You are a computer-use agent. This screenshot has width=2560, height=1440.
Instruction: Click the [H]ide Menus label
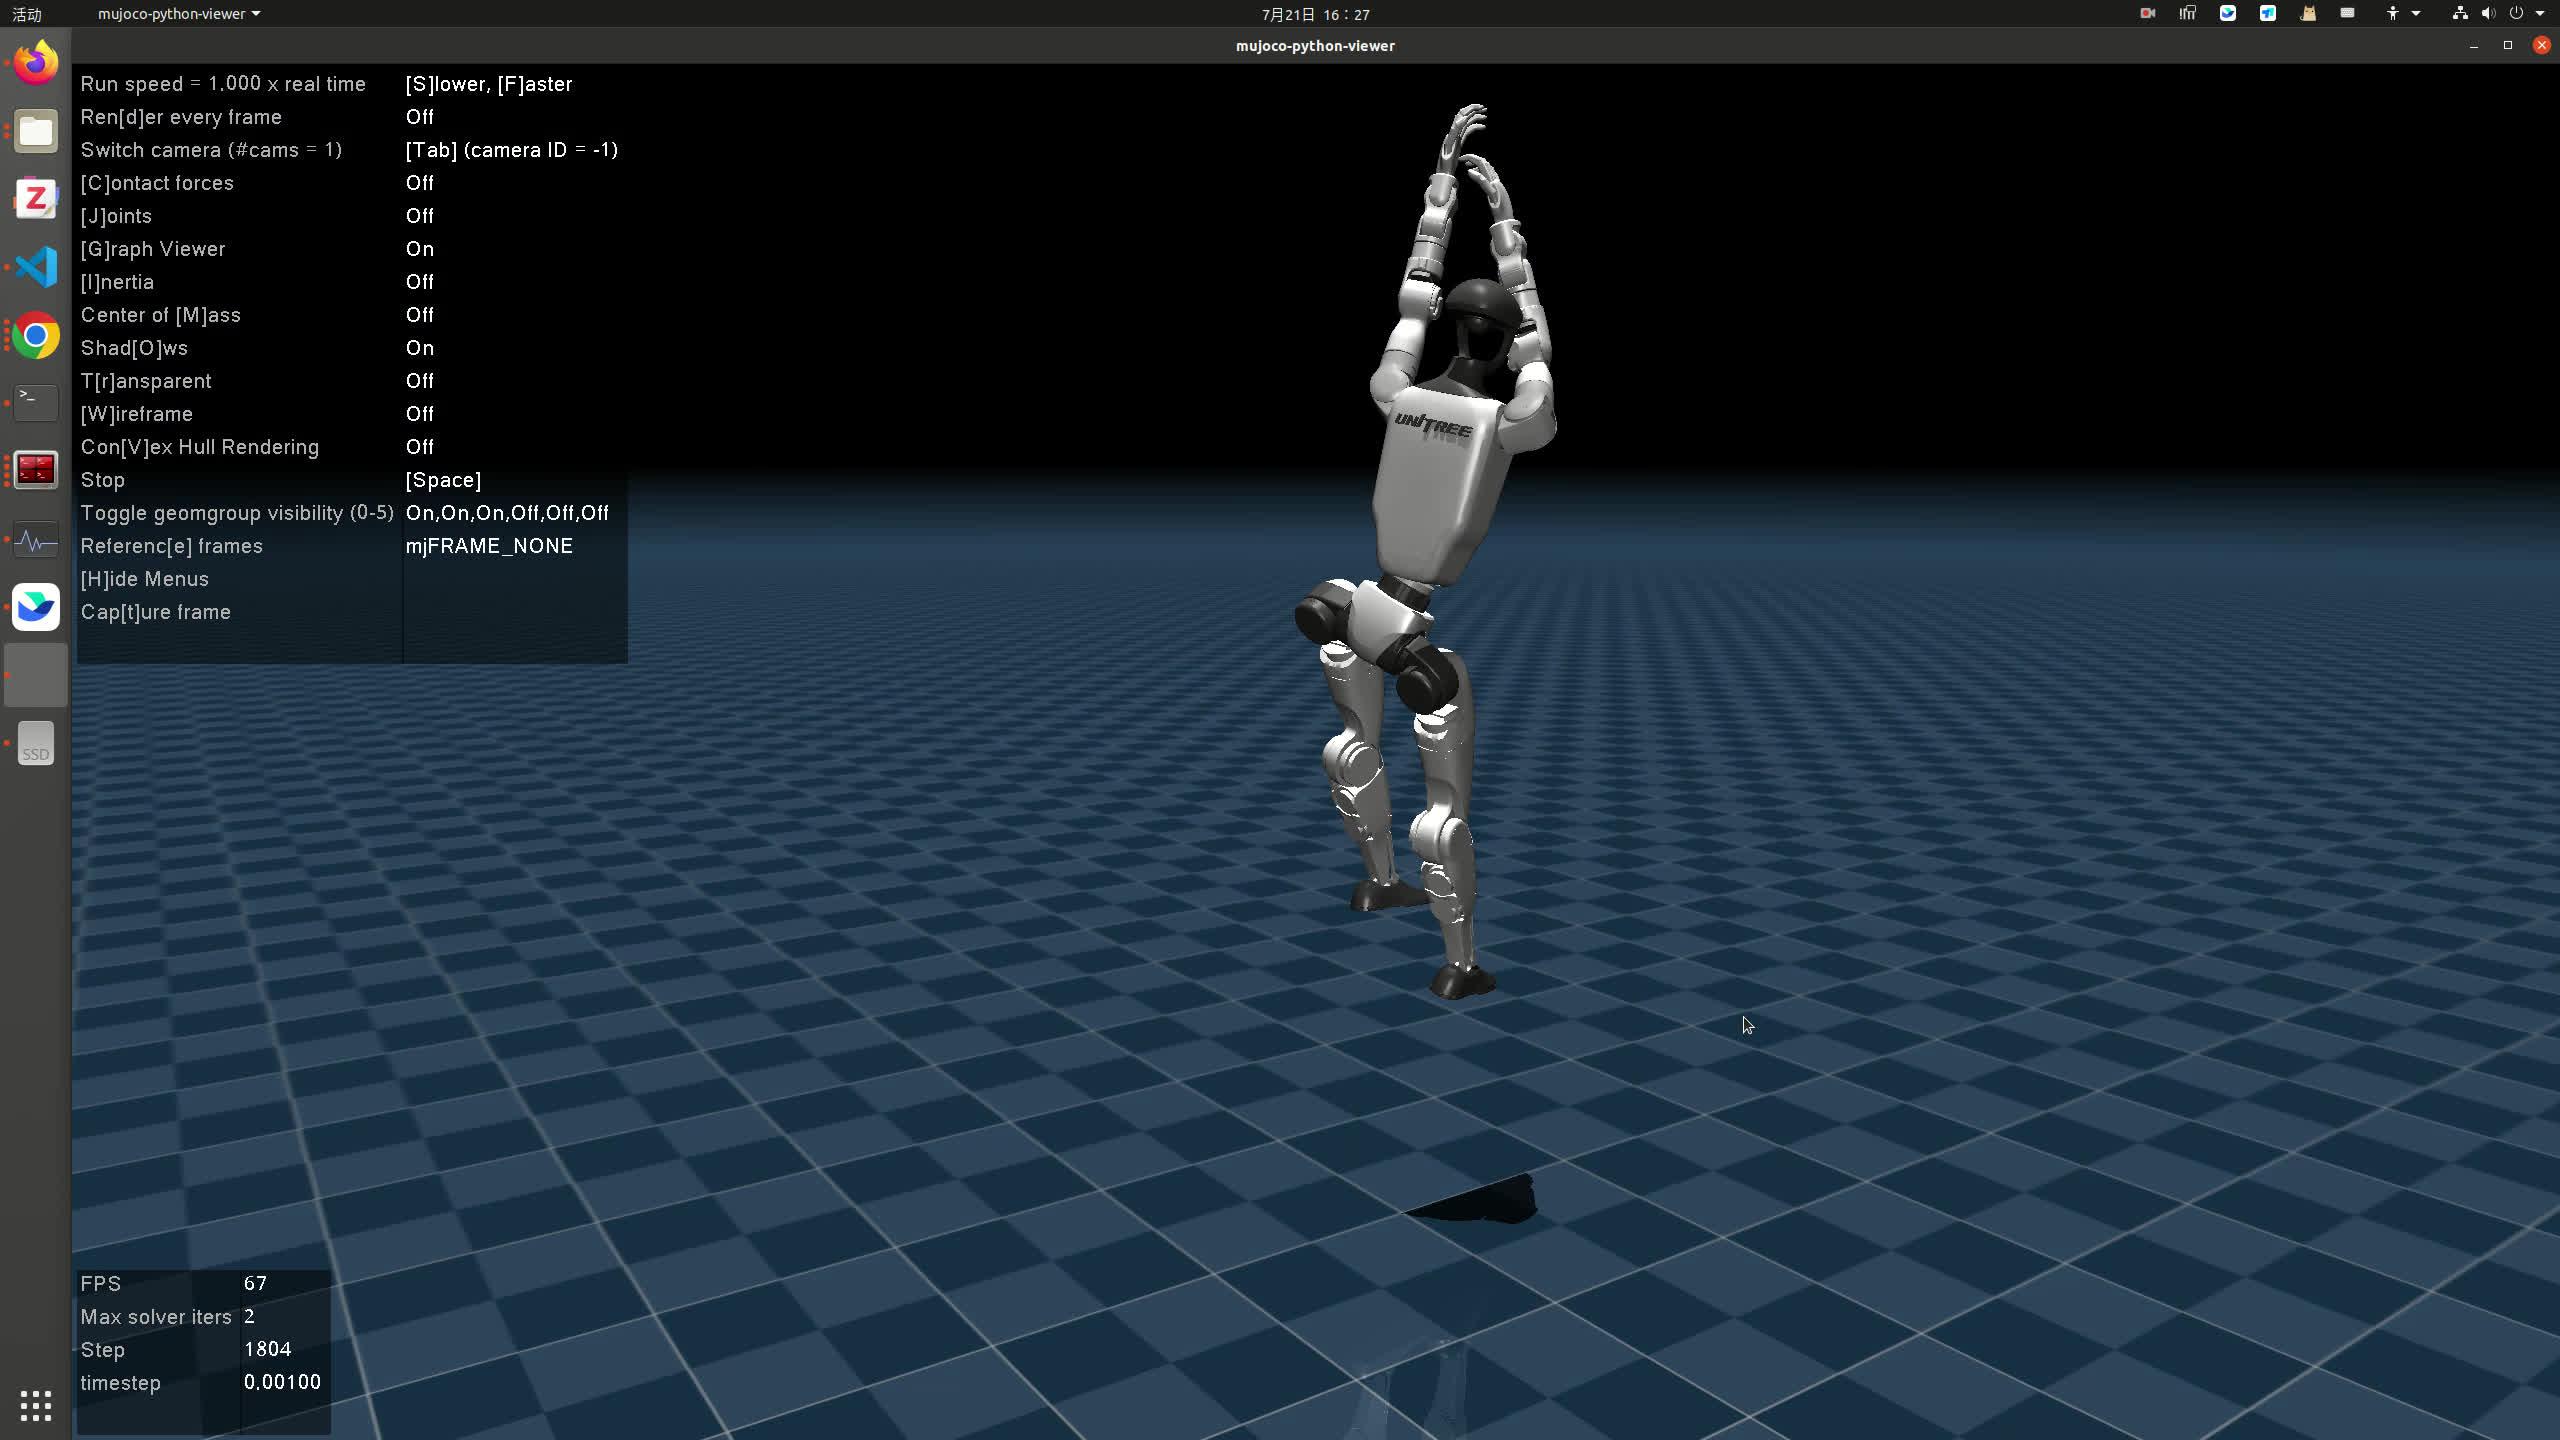click(145, 579)
